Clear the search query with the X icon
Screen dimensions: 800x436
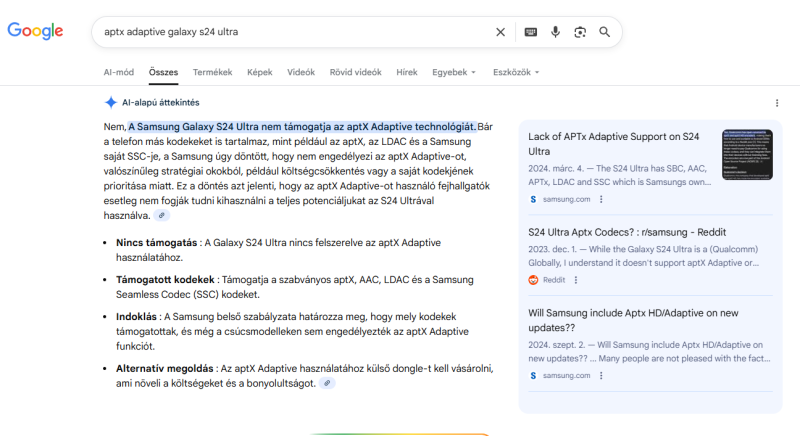click(x=501, y=32)
